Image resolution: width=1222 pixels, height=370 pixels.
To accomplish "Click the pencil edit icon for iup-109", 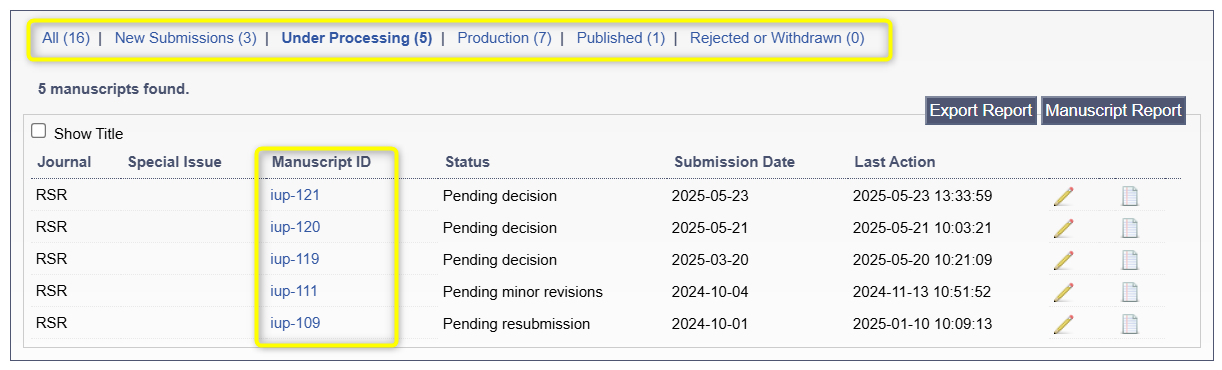I will click(x=1064, y=325).
